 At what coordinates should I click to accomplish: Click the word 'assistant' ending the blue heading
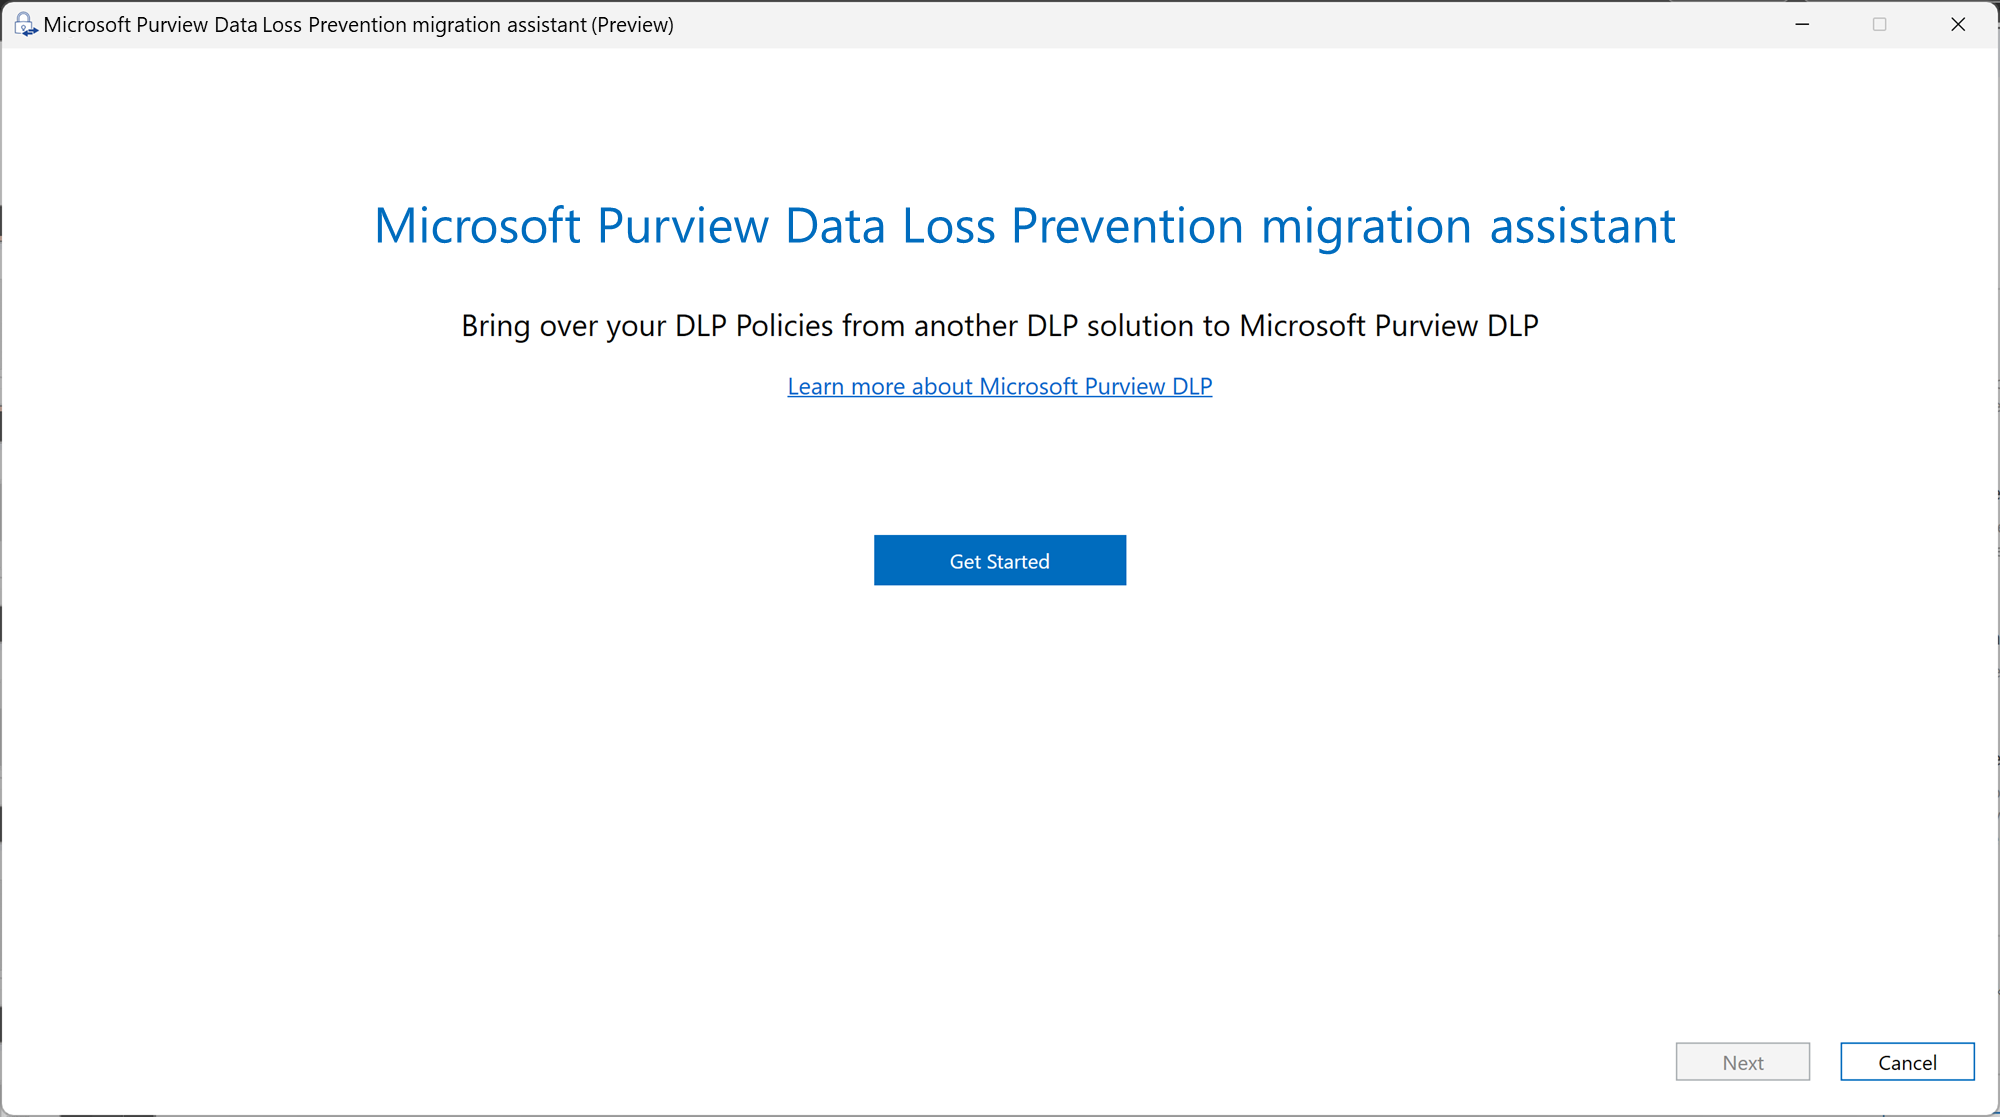tap(1582, 225)
